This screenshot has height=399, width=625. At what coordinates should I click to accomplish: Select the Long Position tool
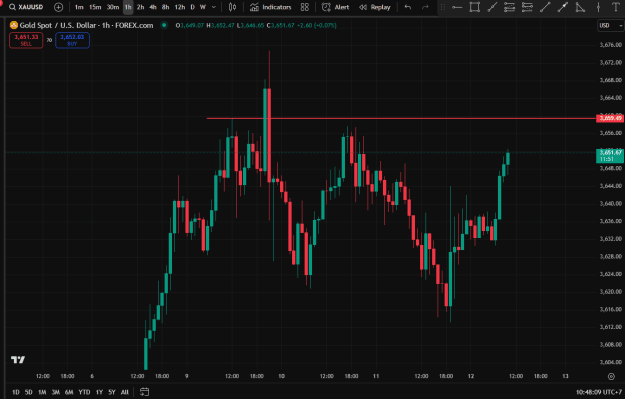pyautogui.click(x=509, y=7)
